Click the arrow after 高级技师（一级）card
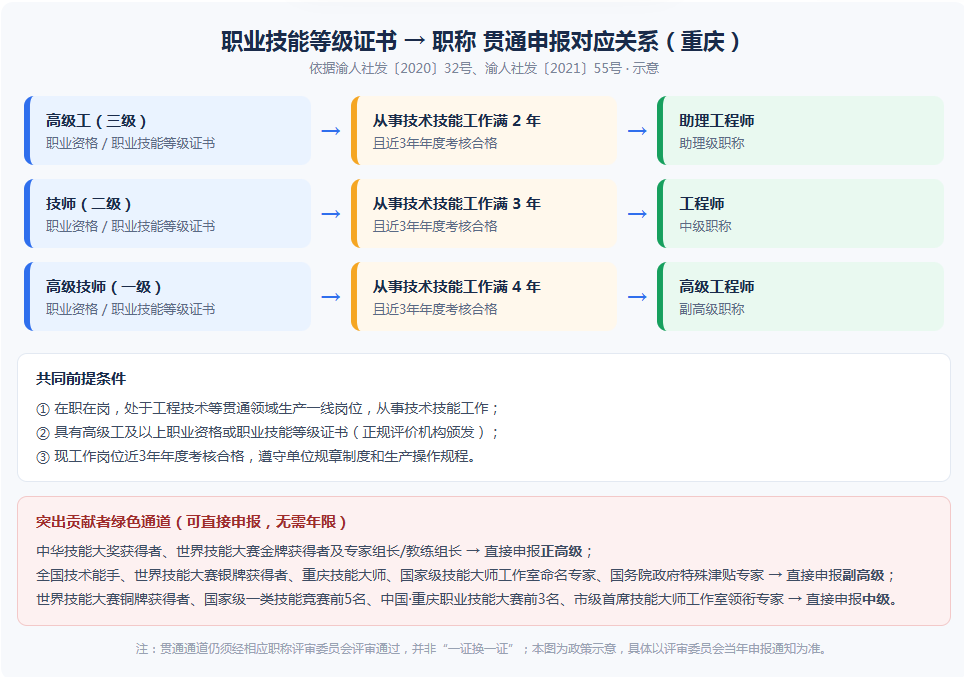964x677 pixels. click(x=331, y=297)
